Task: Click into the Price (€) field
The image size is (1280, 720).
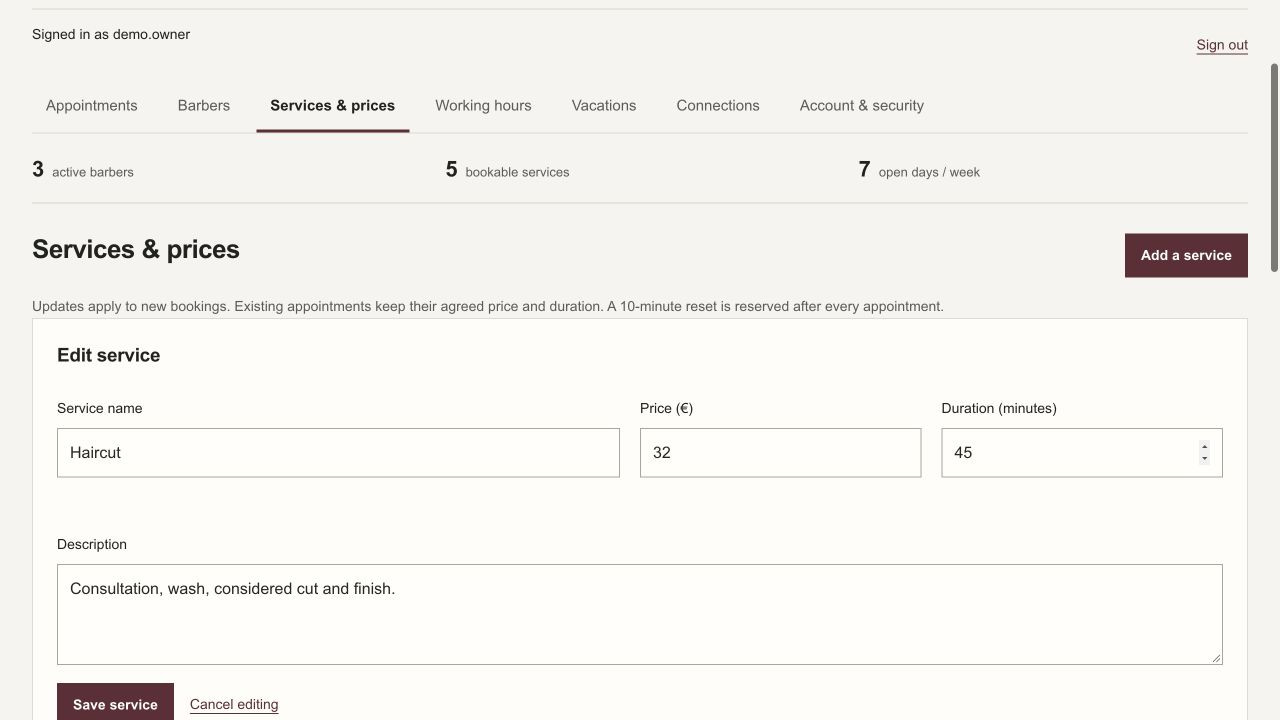Action: [780, 453]
